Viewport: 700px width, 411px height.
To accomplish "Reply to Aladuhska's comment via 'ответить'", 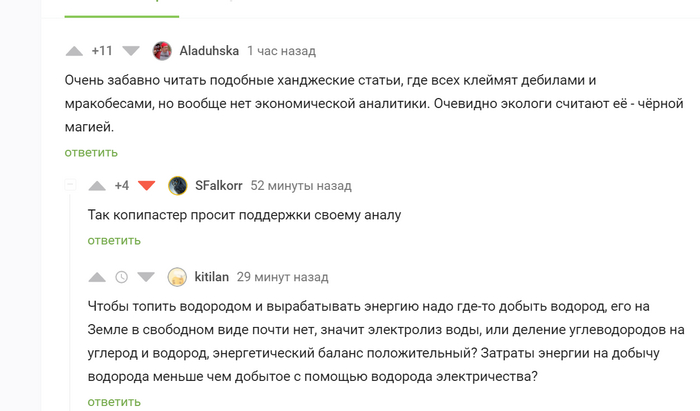I will click(91, 152).
